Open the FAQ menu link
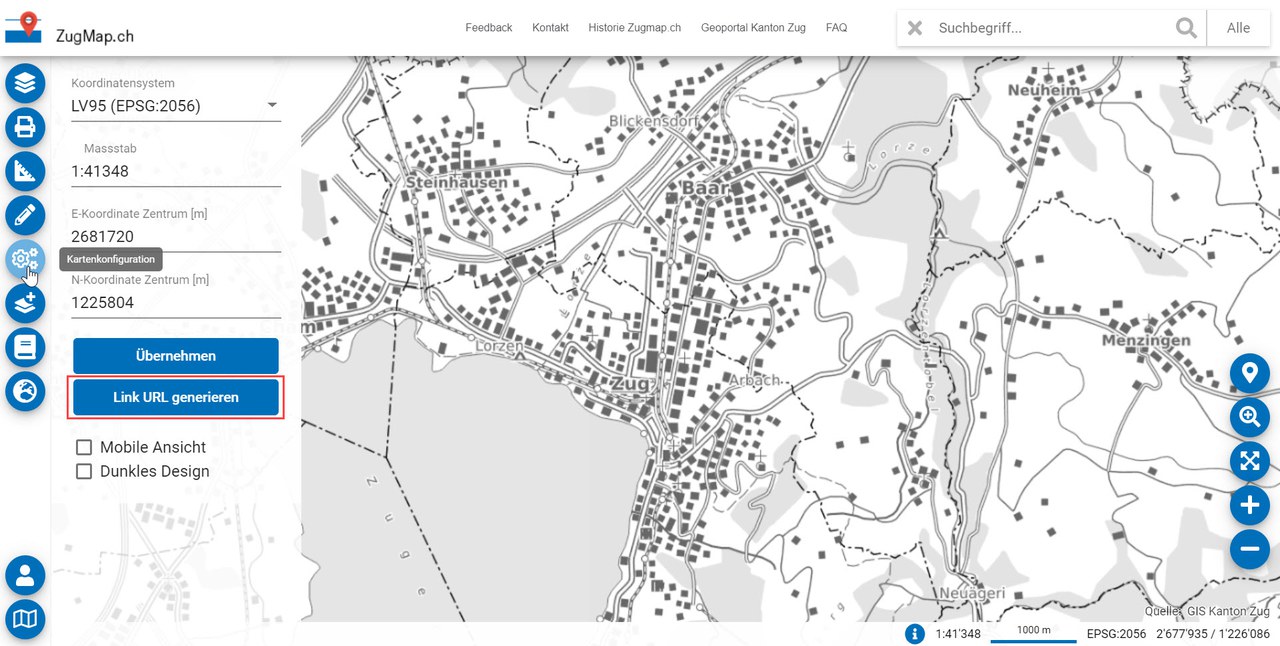The image size is (1280, 646). (x=836, y=28)
